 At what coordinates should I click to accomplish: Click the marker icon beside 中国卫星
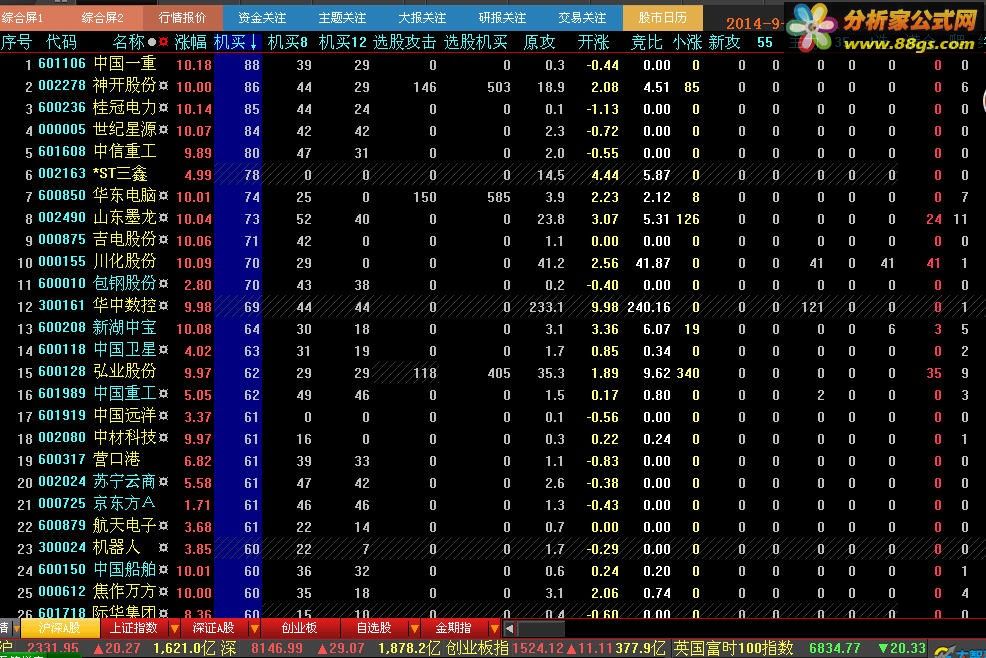click(x=163, y=350)
